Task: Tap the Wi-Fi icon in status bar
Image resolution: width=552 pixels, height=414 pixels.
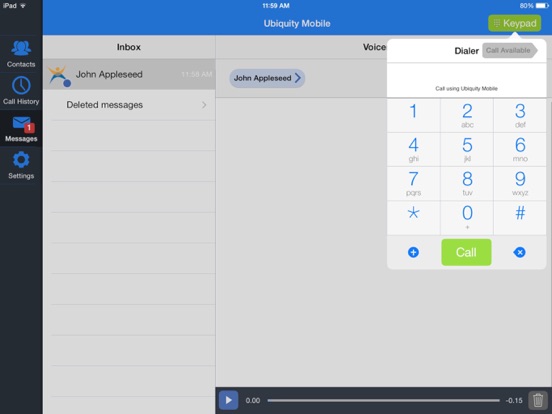Action: pyautogui.click(x=23, y=6)
